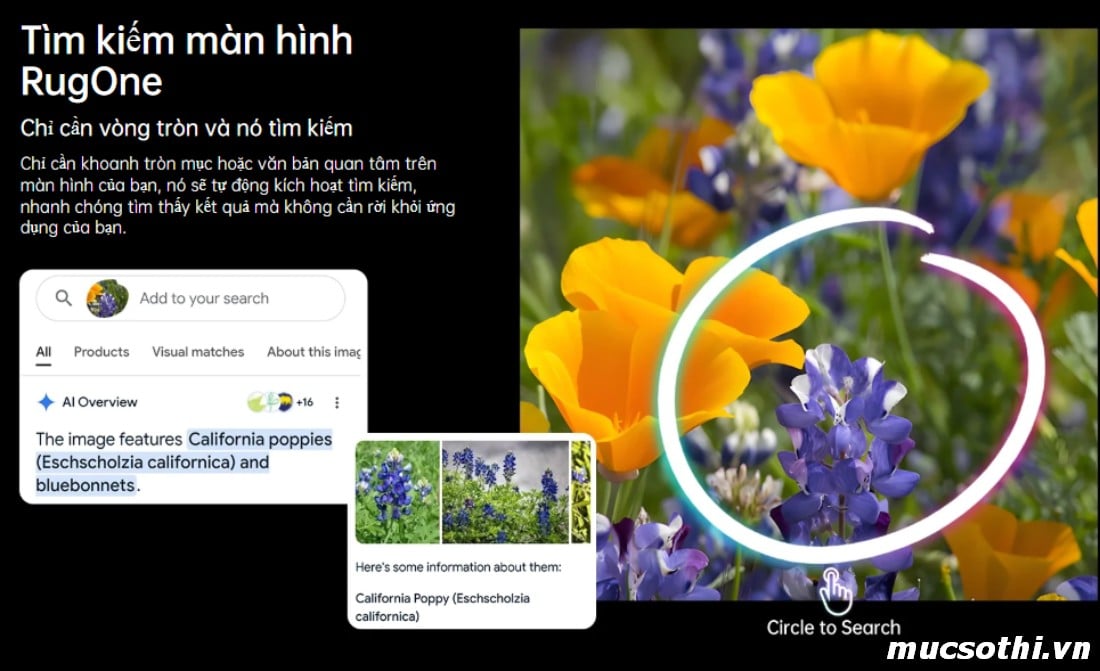Image resolution: width=1100 pixels, height=671 pixels.
Task: Go to the About this image tab
Action: pos(313,352)
